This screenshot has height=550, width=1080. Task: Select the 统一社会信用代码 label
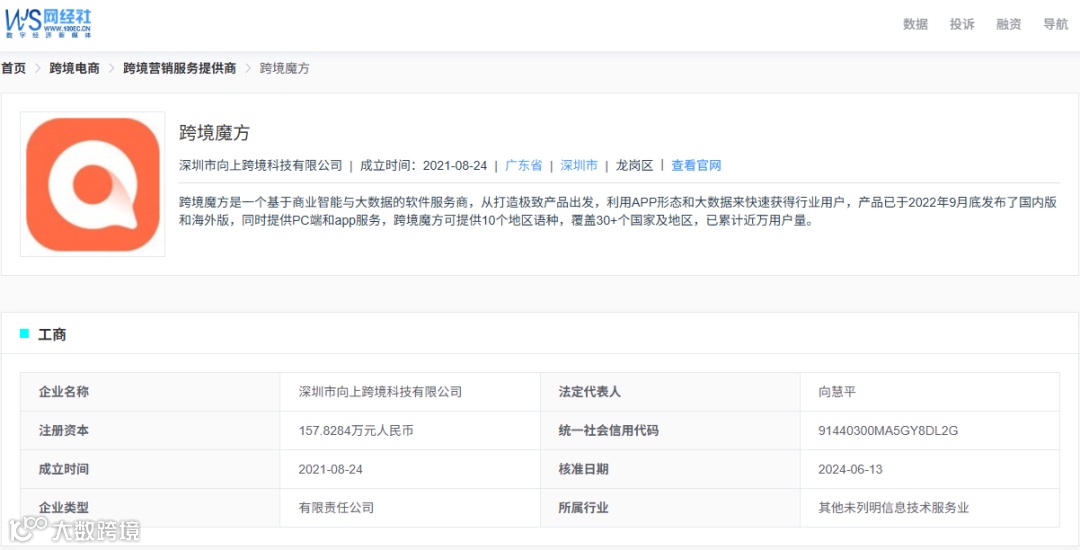608,431
